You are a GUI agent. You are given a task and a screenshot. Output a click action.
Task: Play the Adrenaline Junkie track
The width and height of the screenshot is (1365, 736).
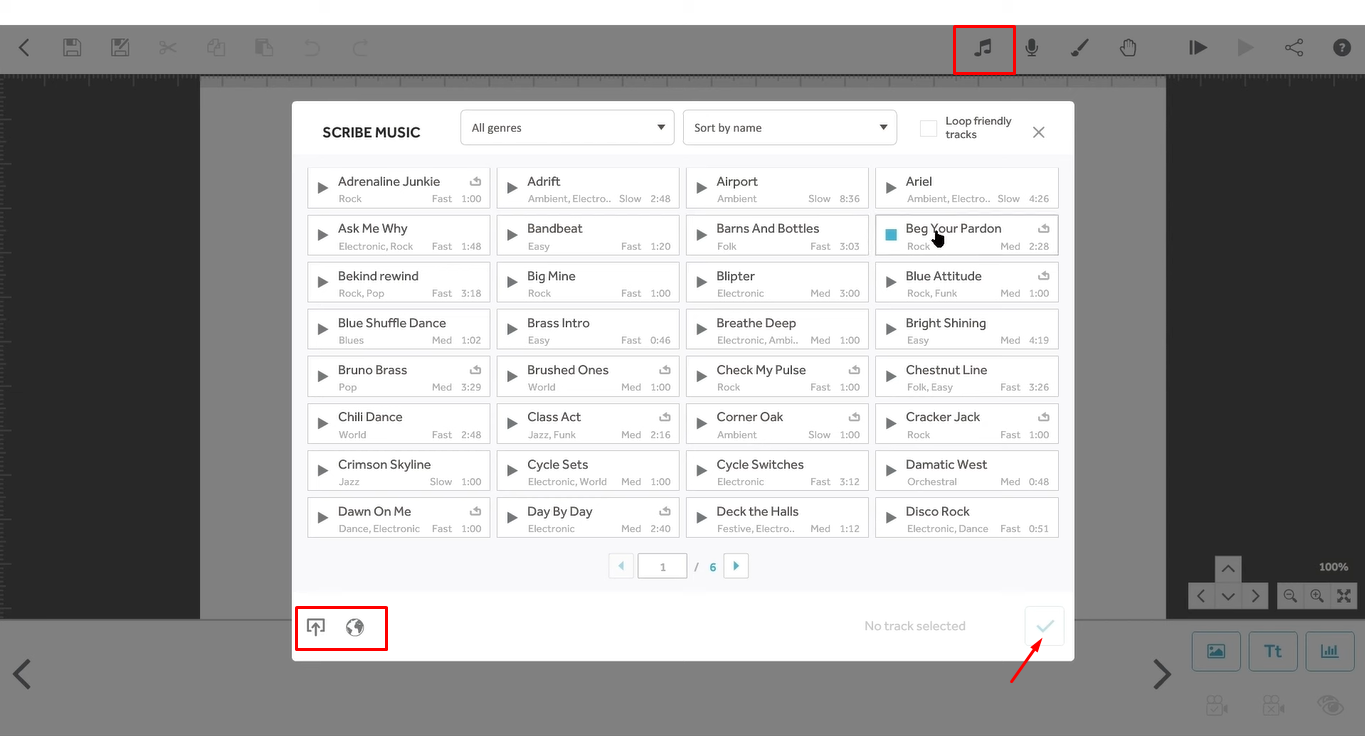point(323,188)
